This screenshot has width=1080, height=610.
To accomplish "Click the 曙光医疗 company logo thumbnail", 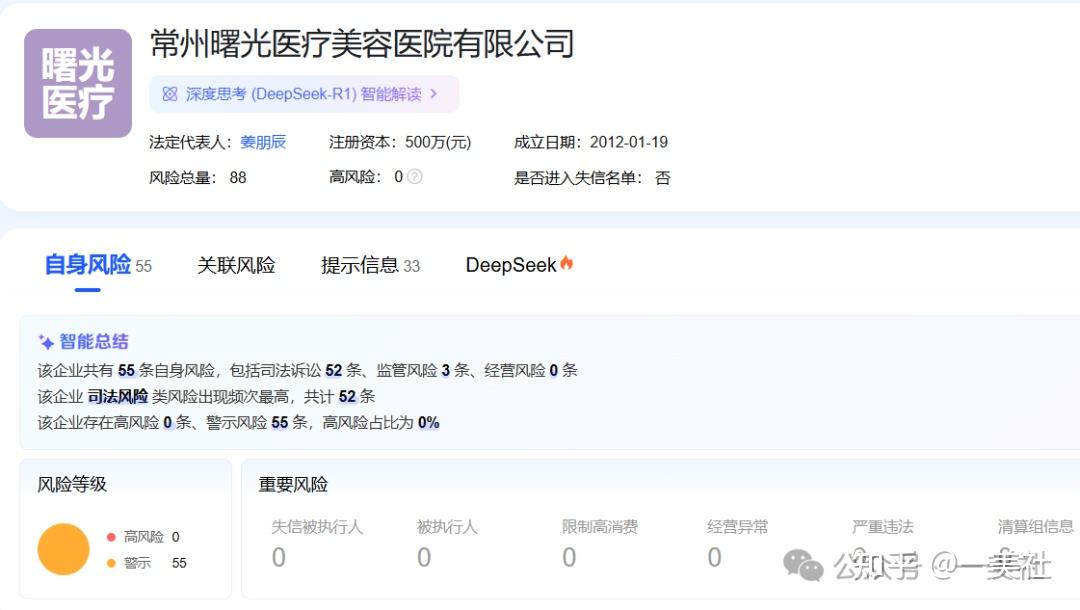I will (78, 83).
